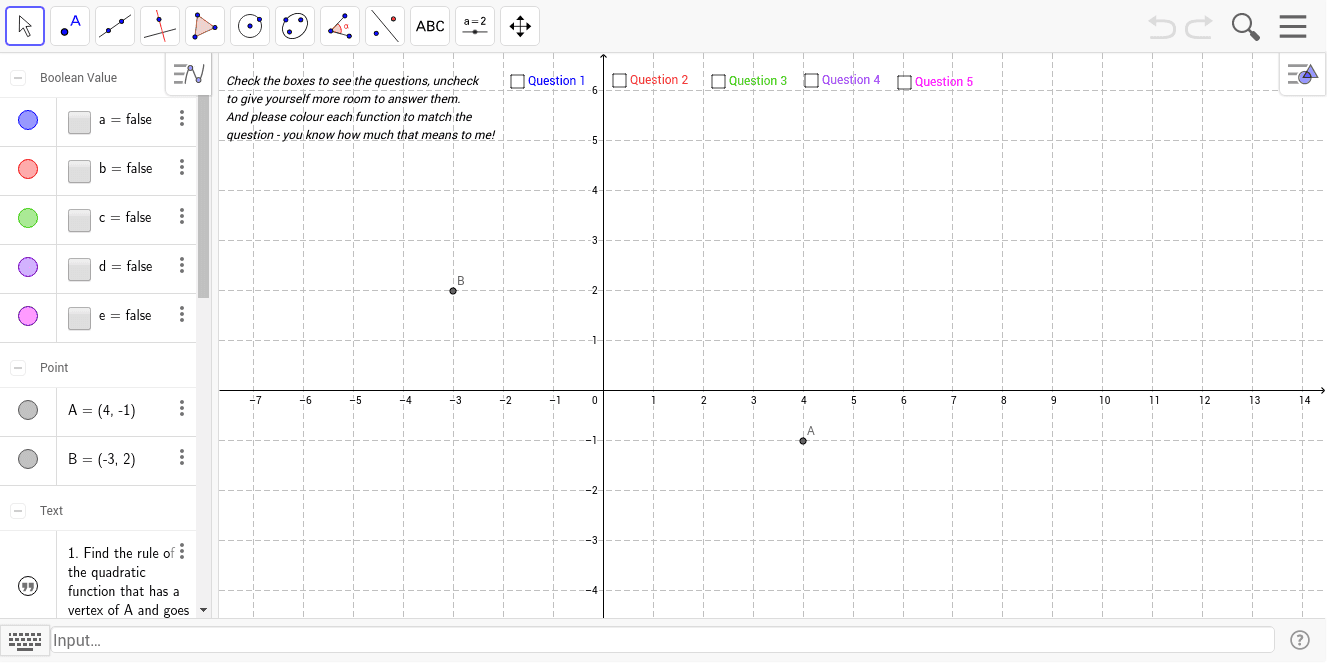The width and height of the screenshot is (1327, 663).
Task: Collapse the Text group
Action: (x=18, y=511)
